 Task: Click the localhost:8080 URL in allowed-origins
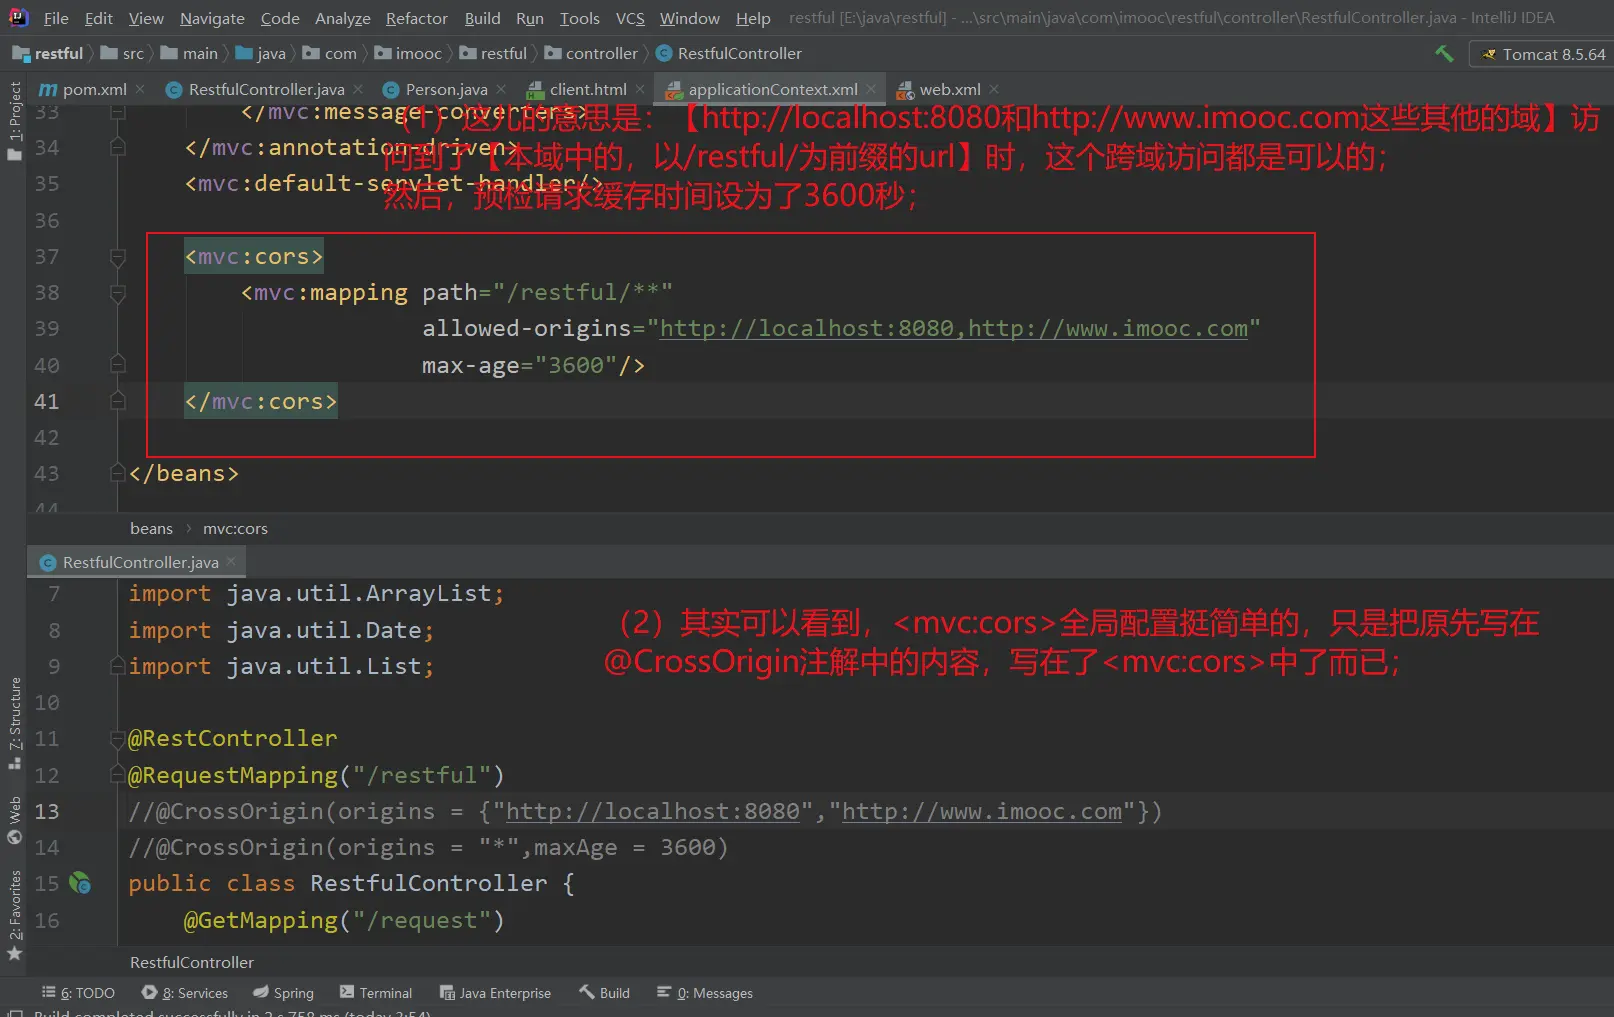click(806, 329)
